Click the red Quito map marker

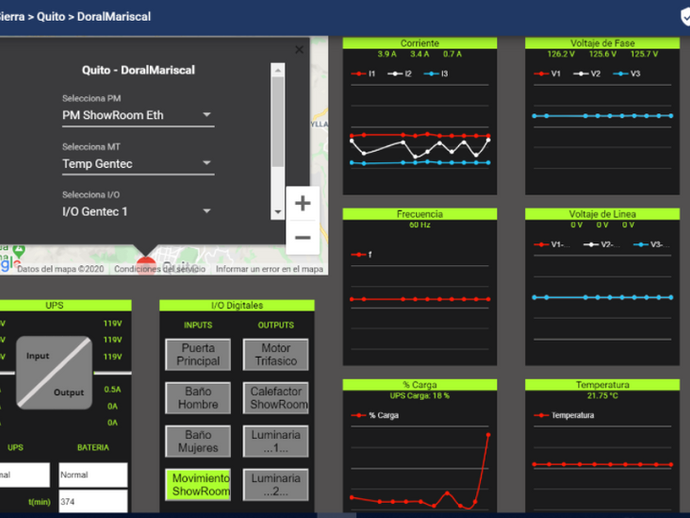click(146, 265)
